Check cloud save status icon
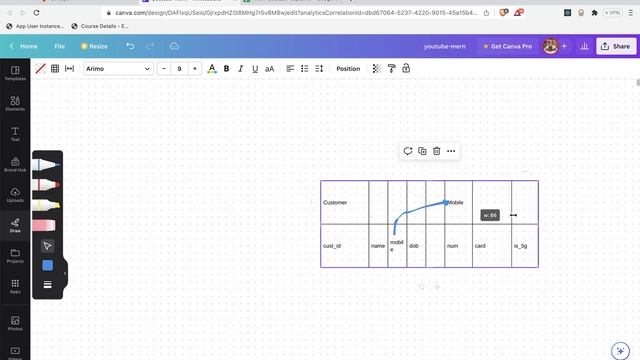 coord(174,46)
